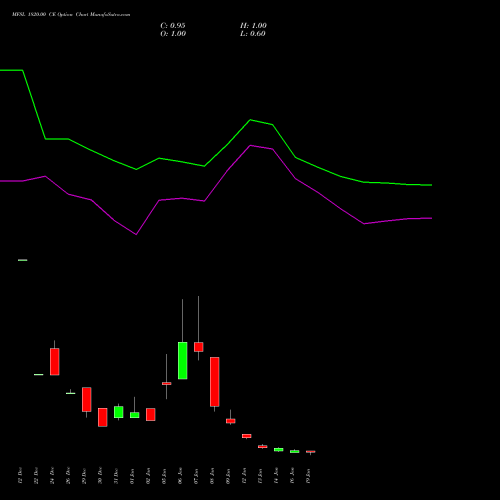
Task: Click the 14 Jan date label
Action: (276, 476)
